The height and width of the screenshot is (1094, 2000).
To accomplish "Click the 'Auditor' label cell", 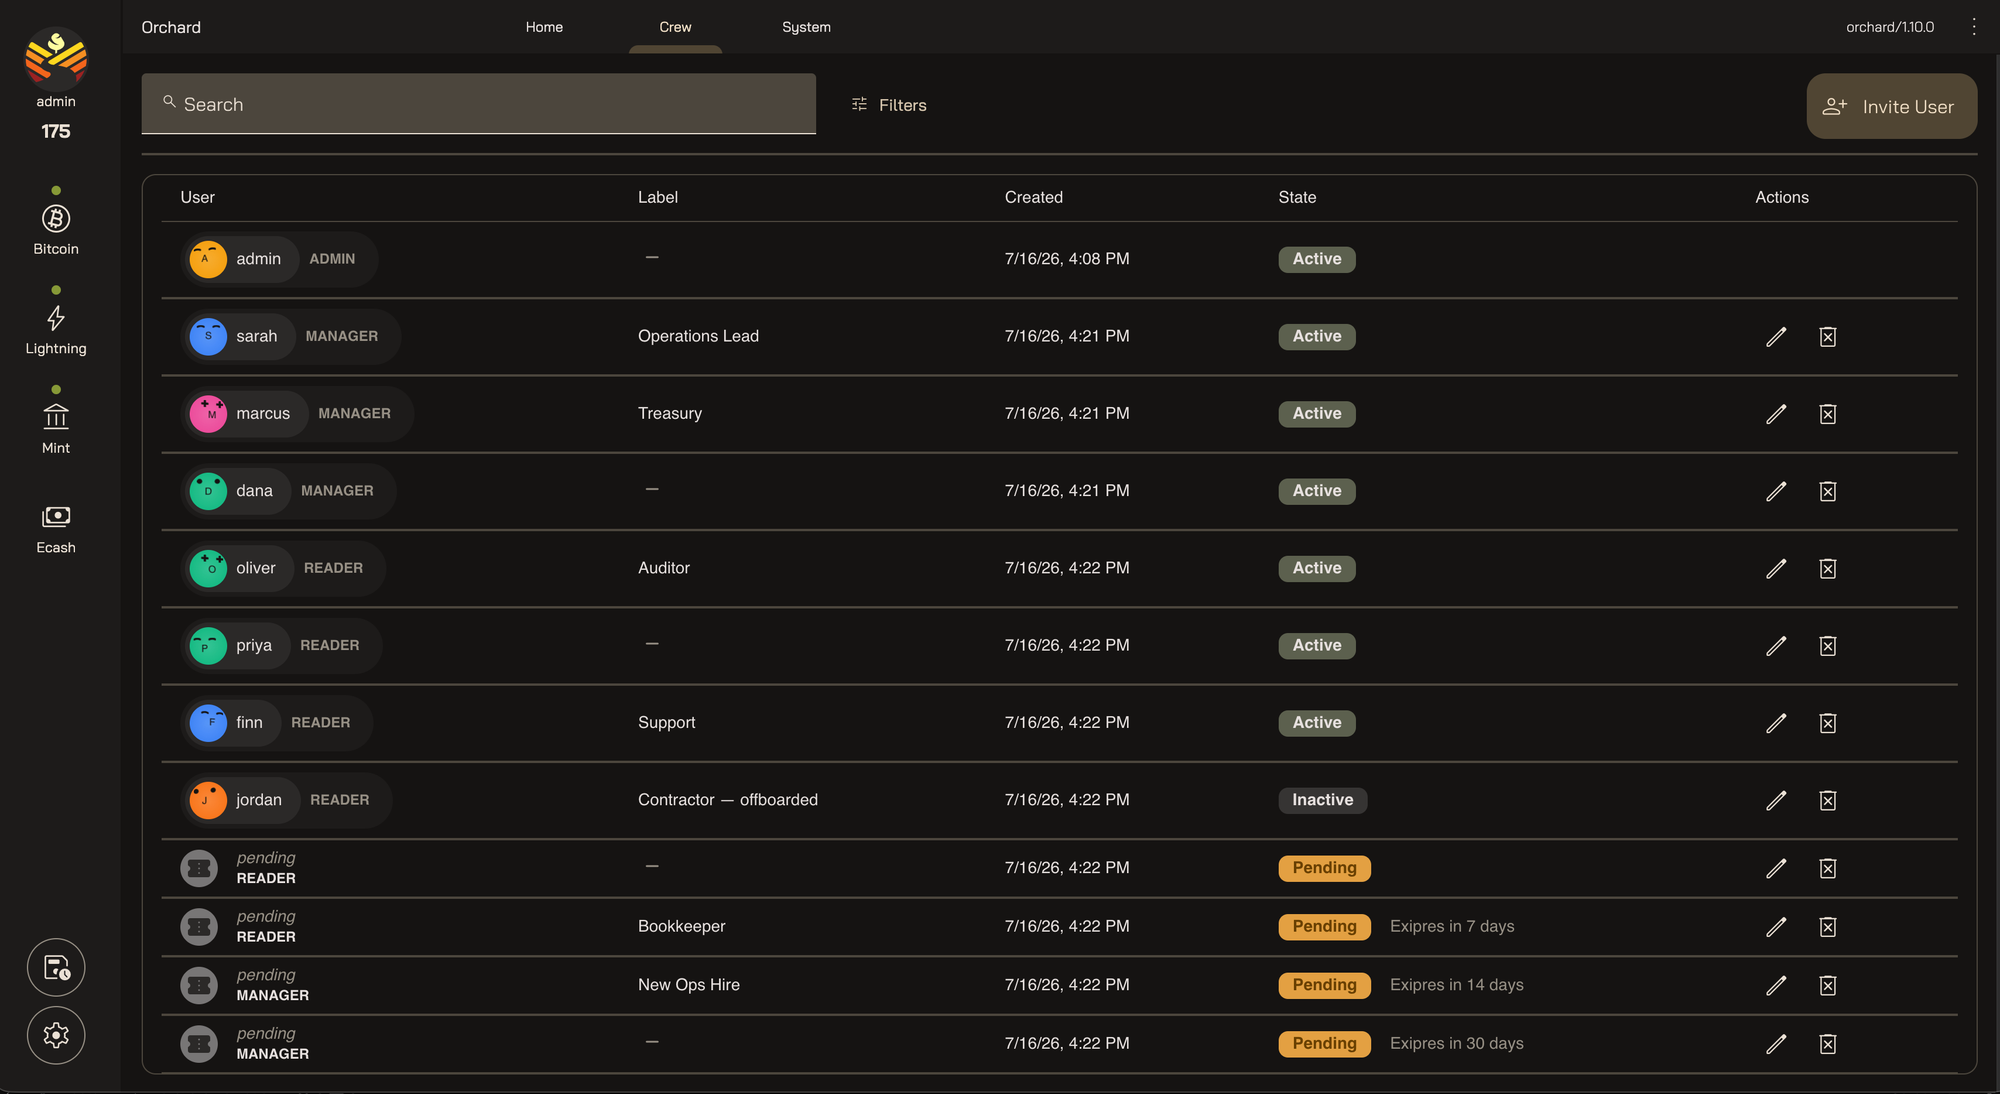I will click(x=664, y=568).
